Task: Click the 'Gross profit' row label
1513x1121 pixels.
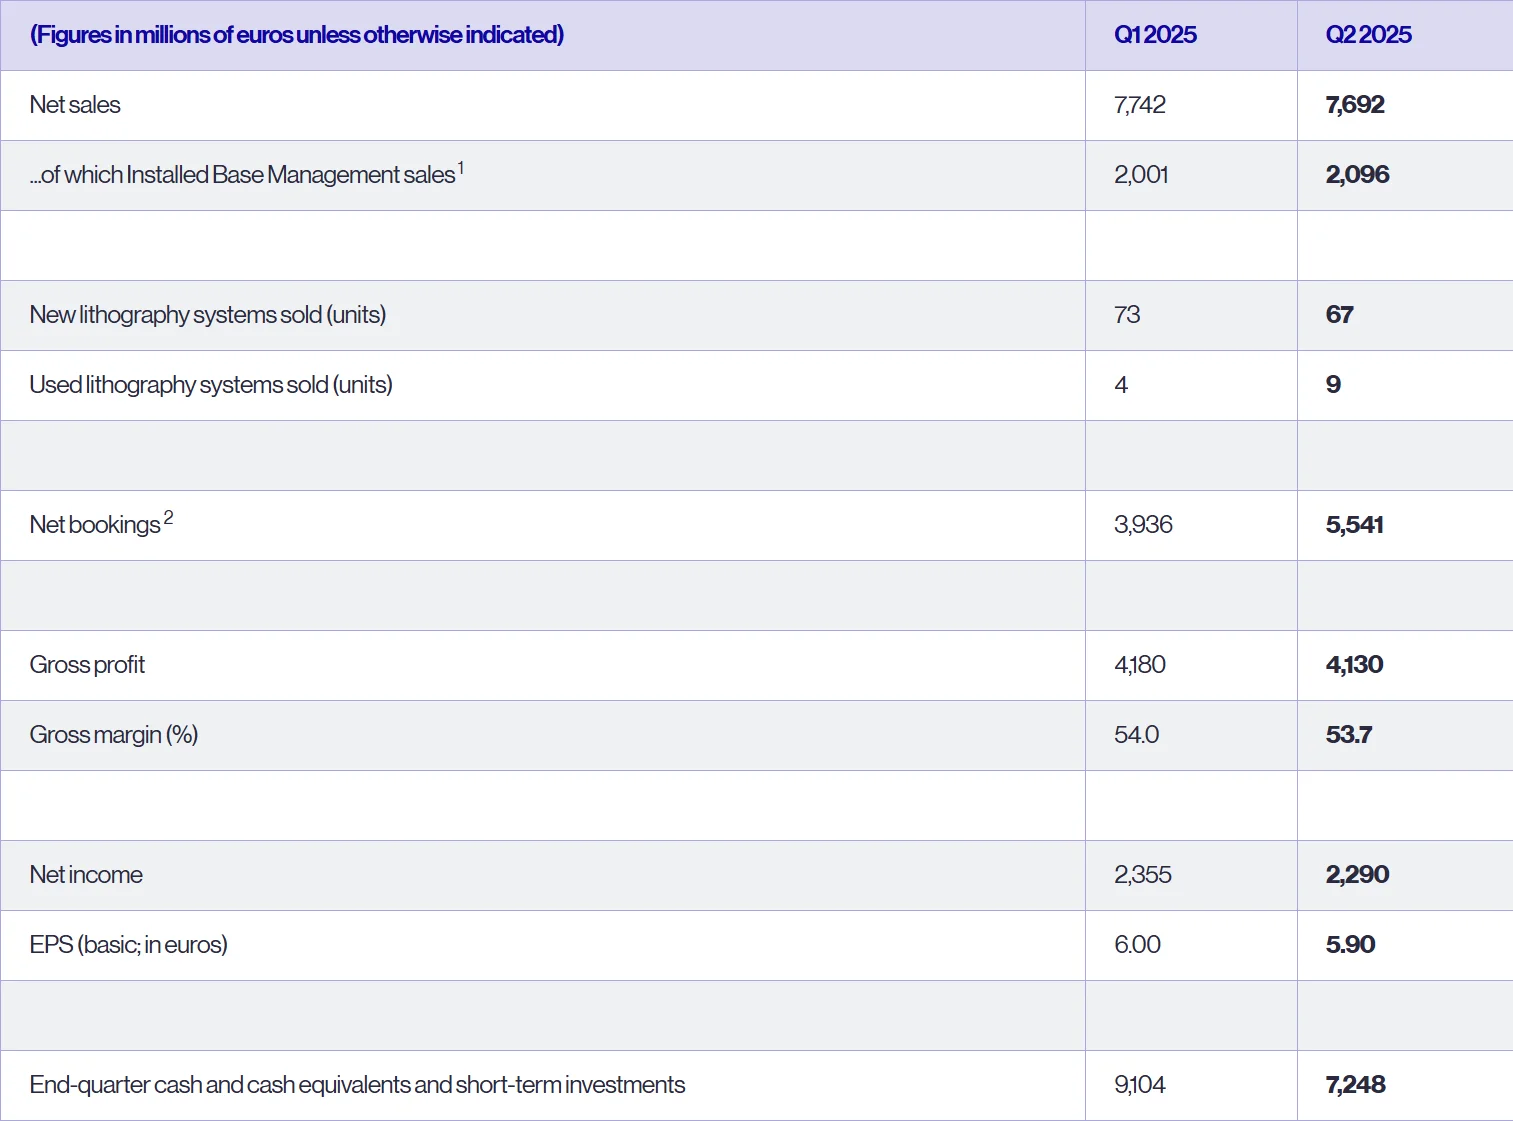Action: click(87, 665)
